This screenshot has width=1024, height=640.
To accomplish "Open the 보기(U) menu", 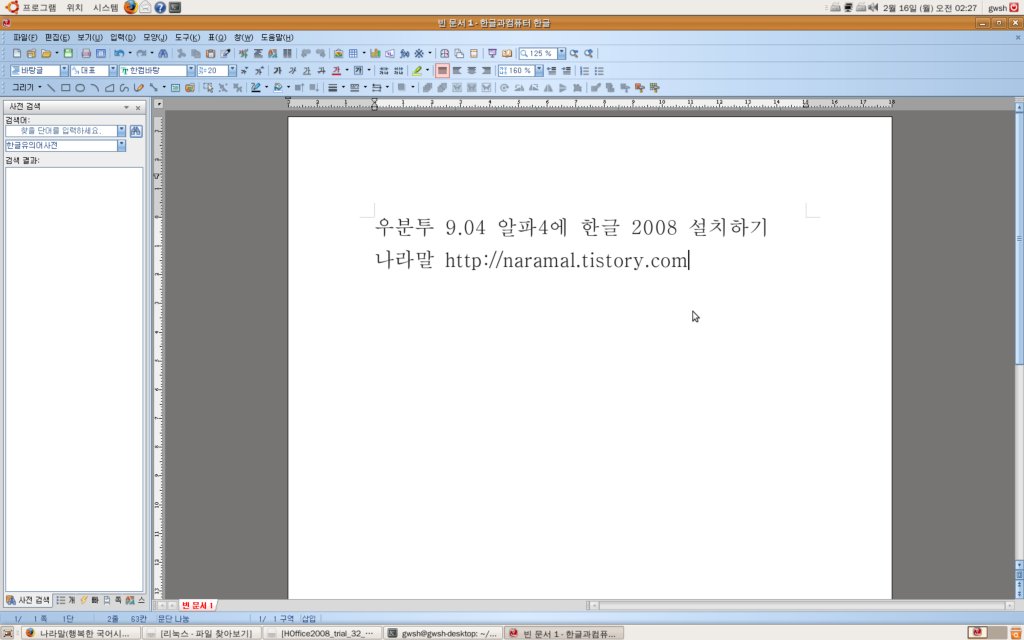I will pos(89,38).
